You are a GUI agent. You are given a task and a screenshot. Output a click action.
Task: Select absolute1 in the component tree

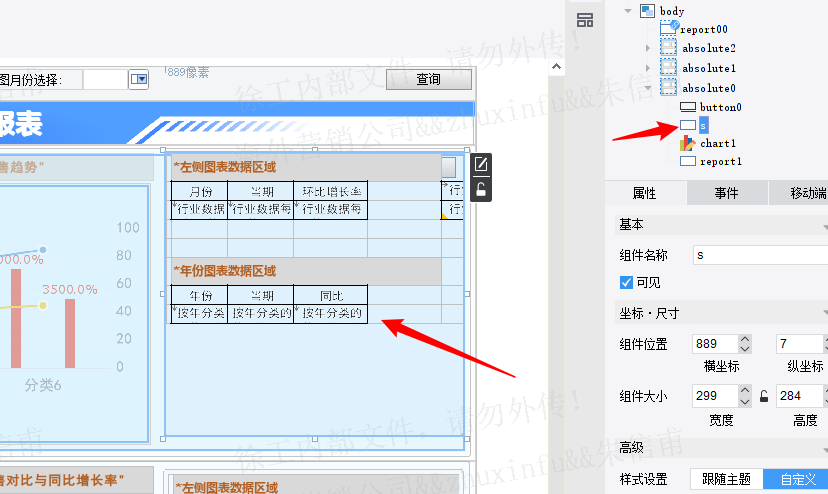coord(709,68)
